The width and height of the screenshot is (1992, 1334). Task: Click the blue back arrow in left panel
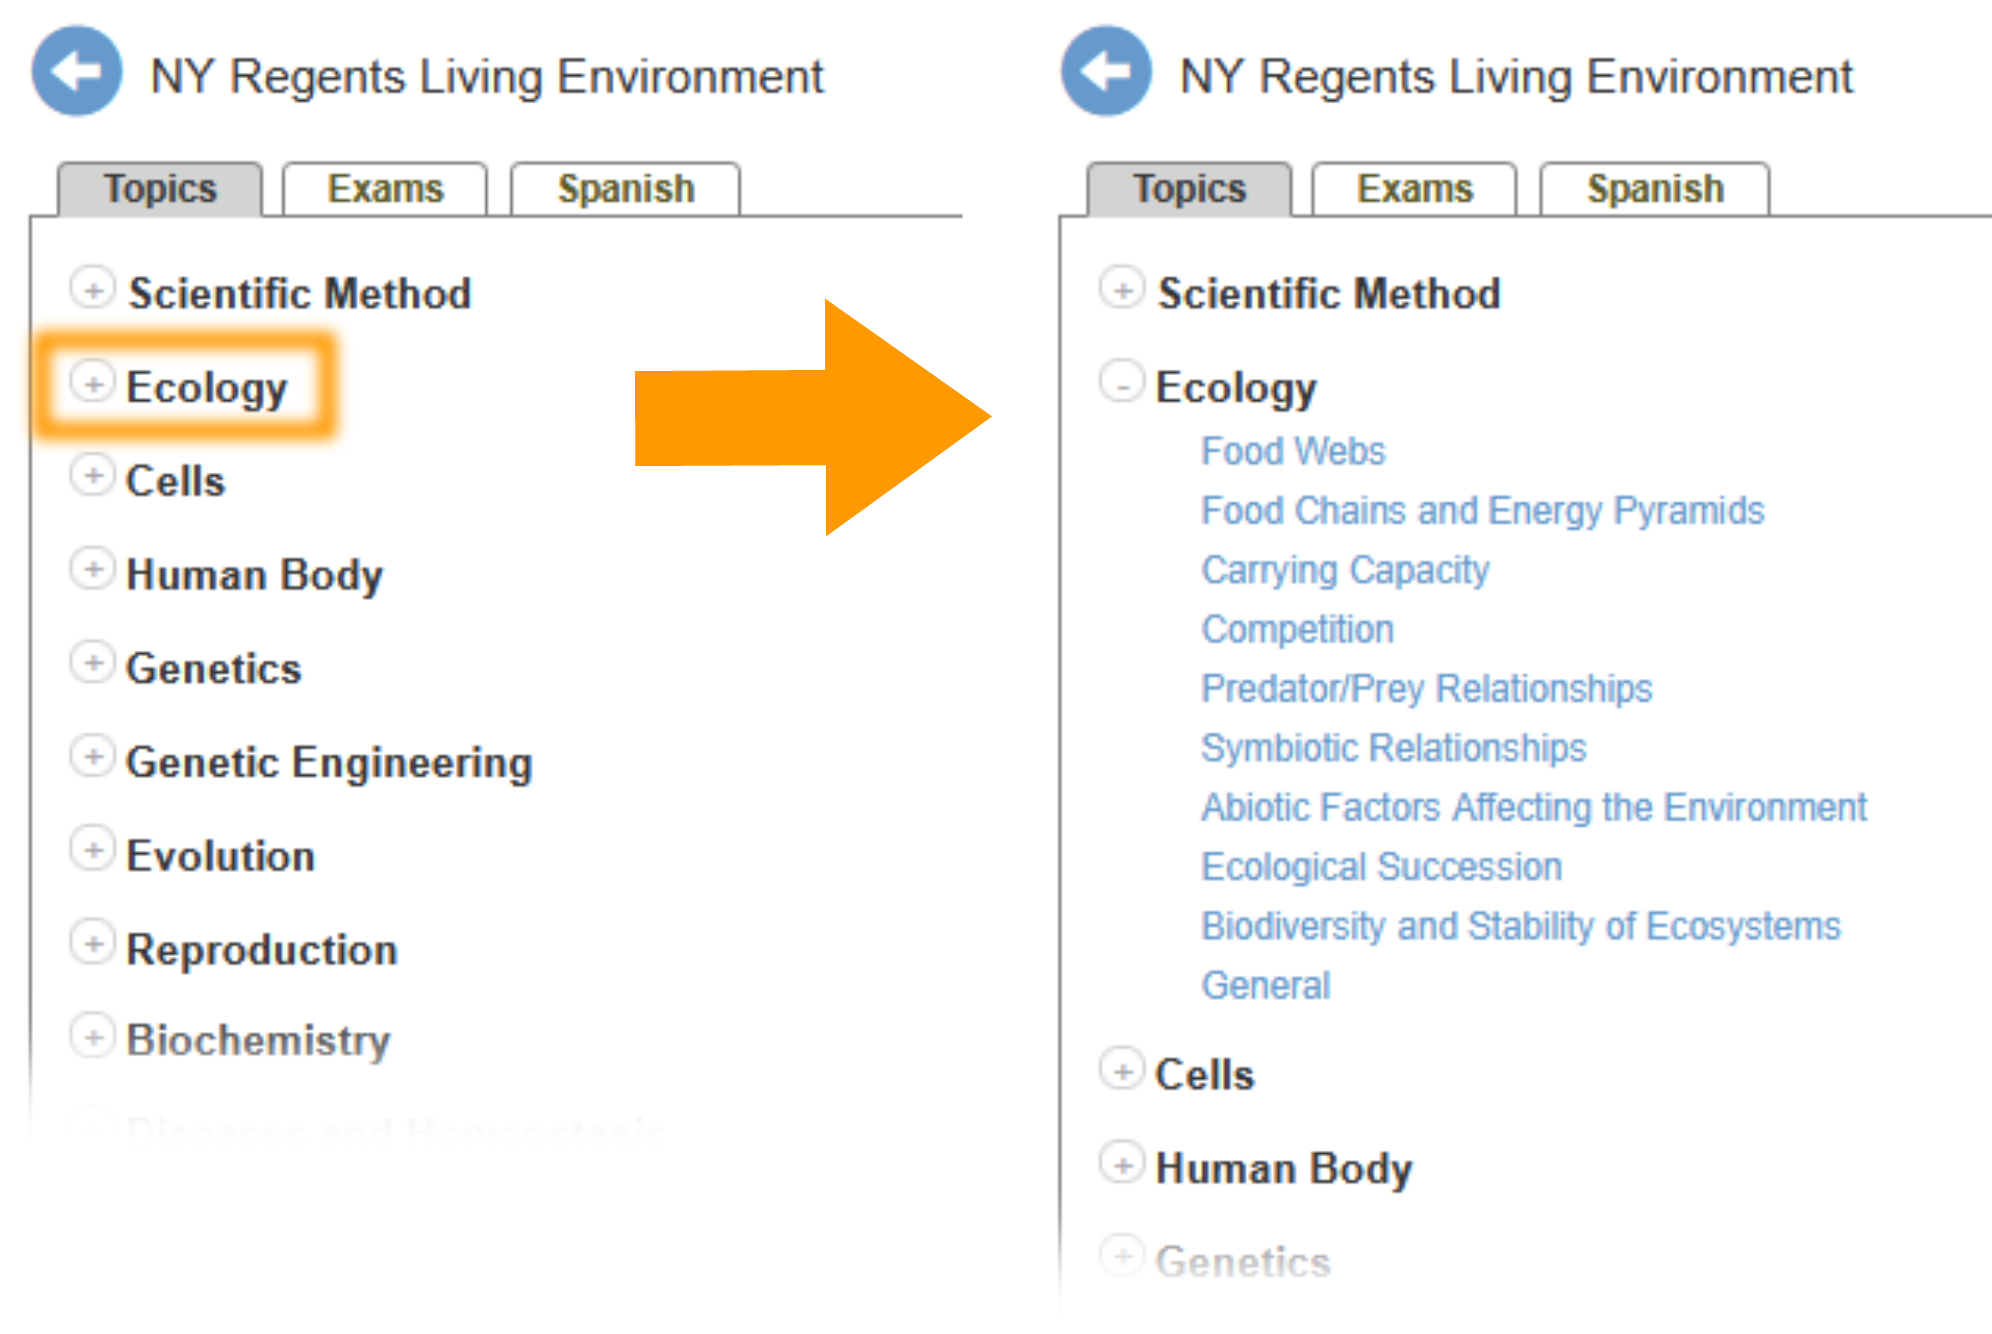(77, 71)
